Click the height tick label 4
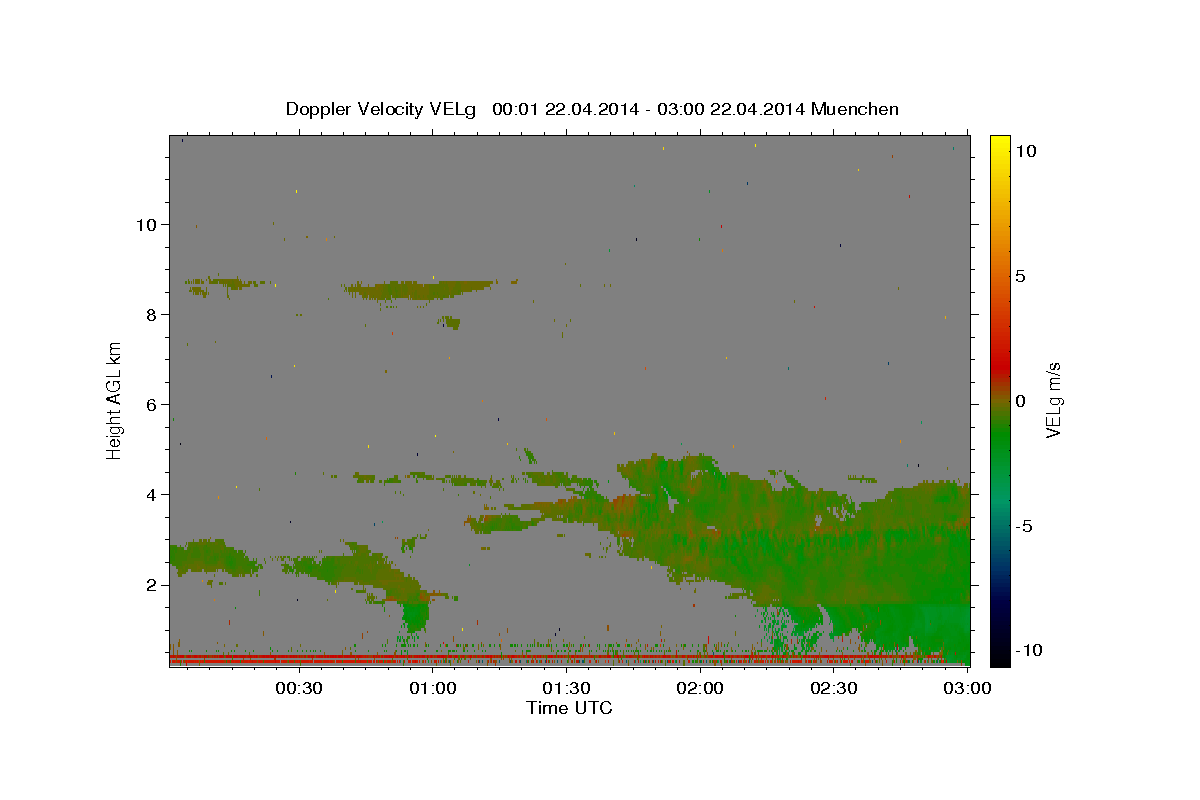 [150, 494]
